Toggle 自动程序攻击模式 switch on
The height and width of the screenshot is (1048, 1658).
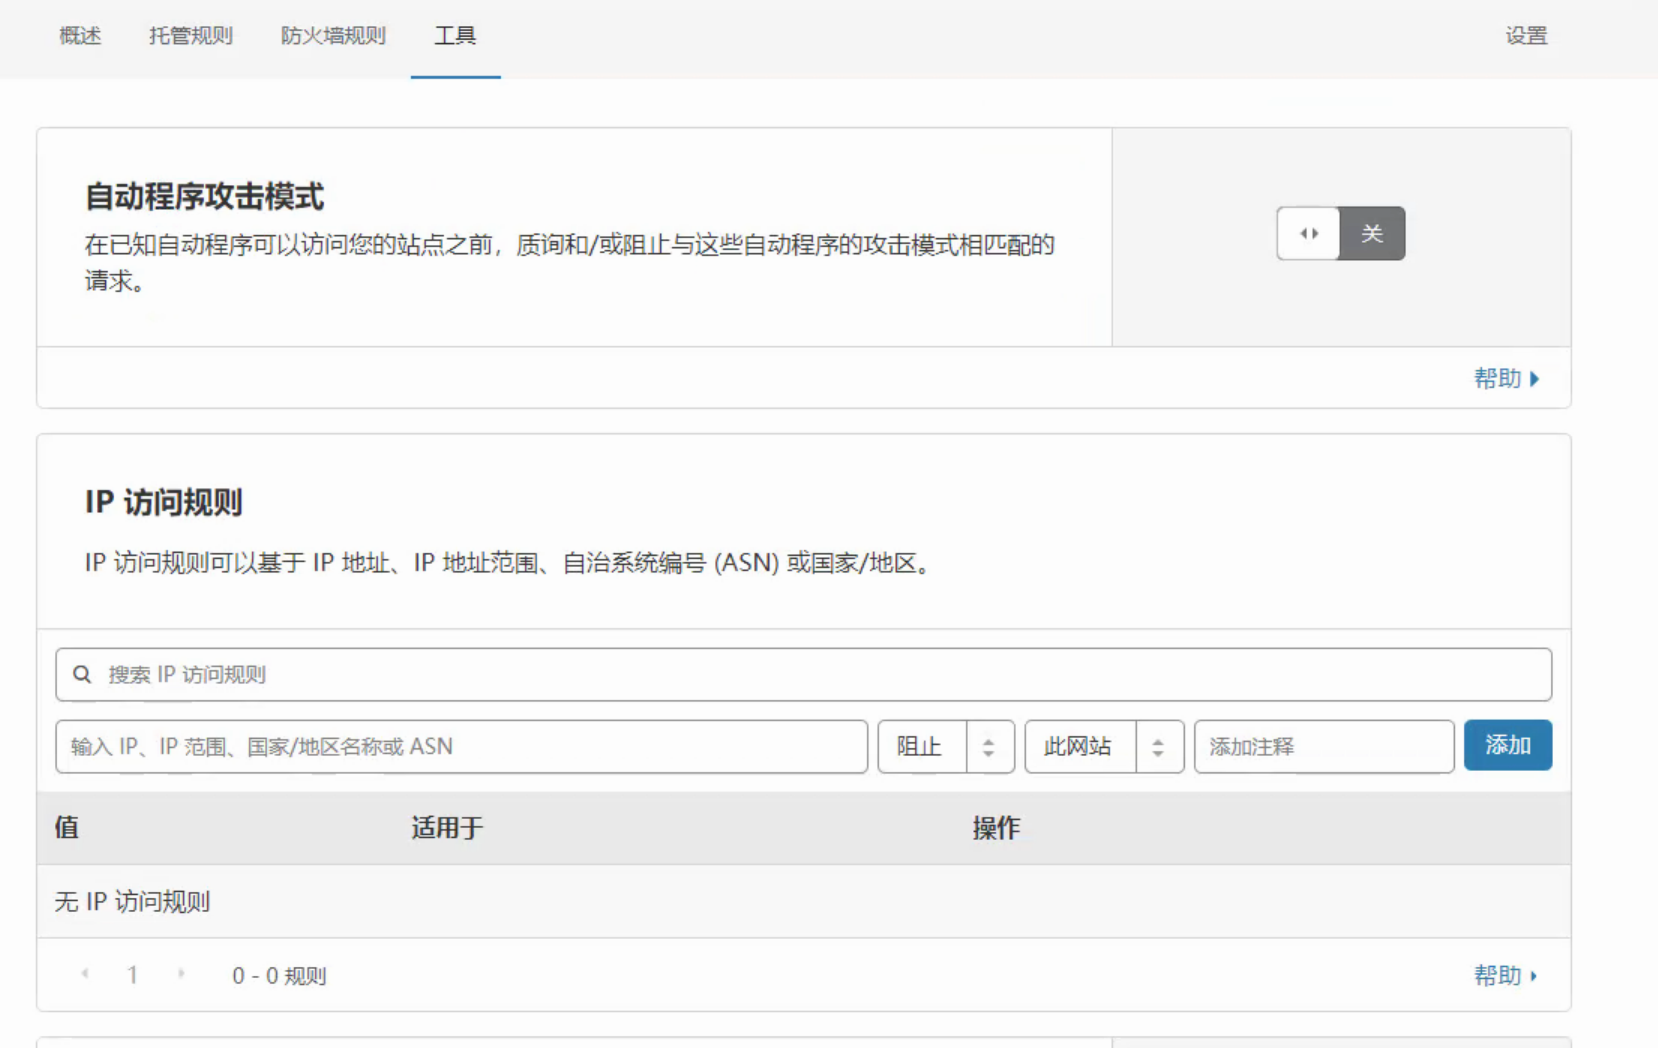(x=1308, y=234)
